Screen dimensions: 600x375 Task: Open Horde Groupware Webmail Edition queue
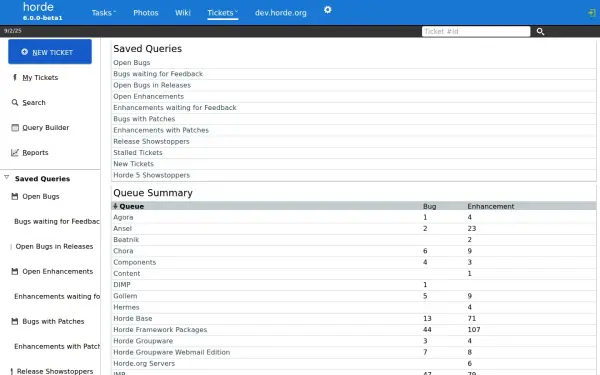click(x=171, y=352)
